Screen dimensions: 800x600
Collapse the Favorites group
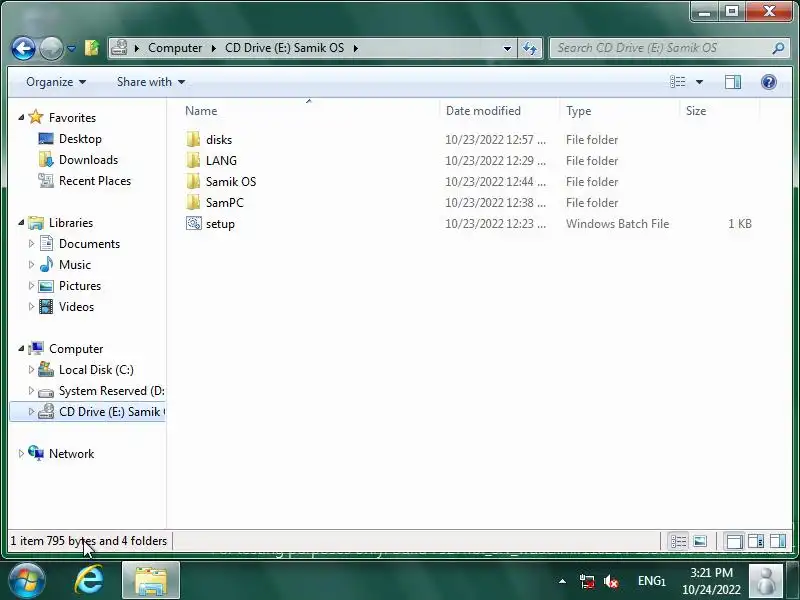[x=21, y=117]
